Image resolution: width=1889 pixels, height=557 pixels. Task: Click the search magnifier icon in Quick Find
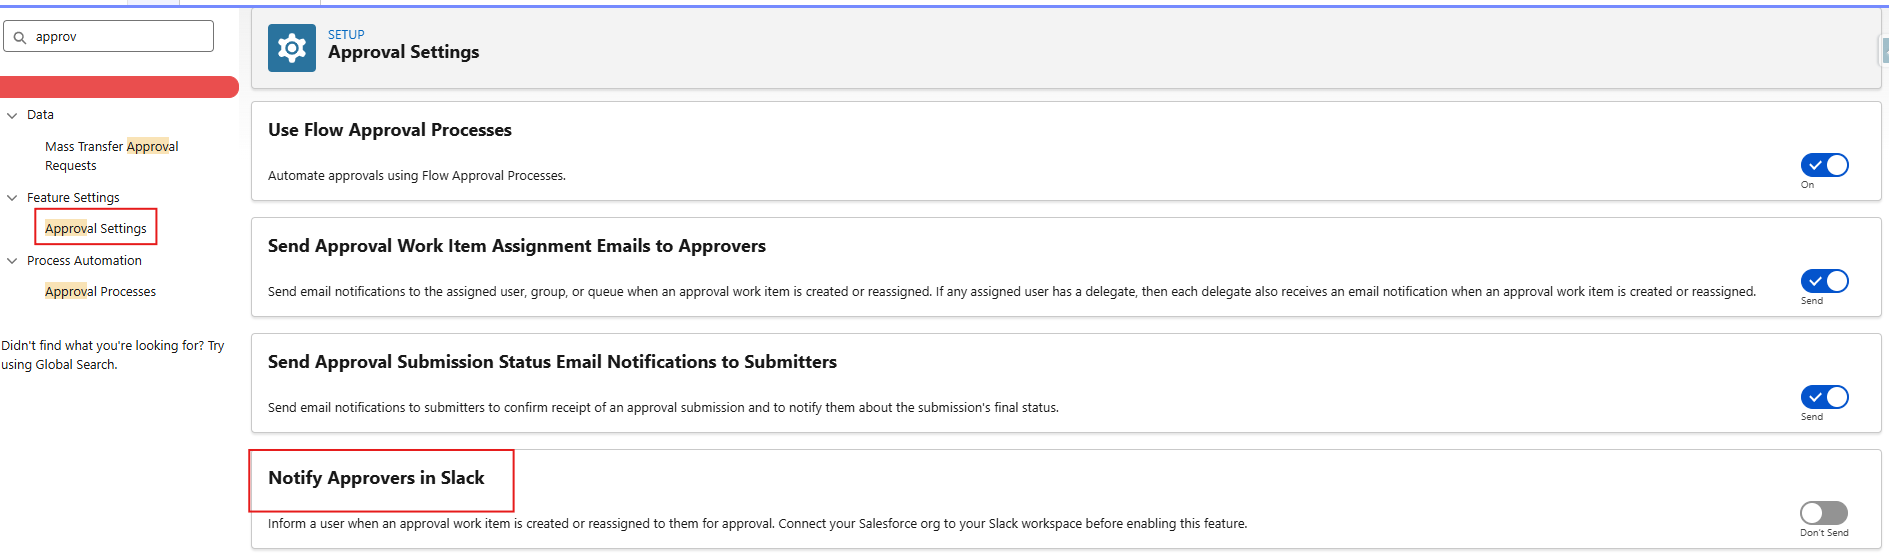20,37
